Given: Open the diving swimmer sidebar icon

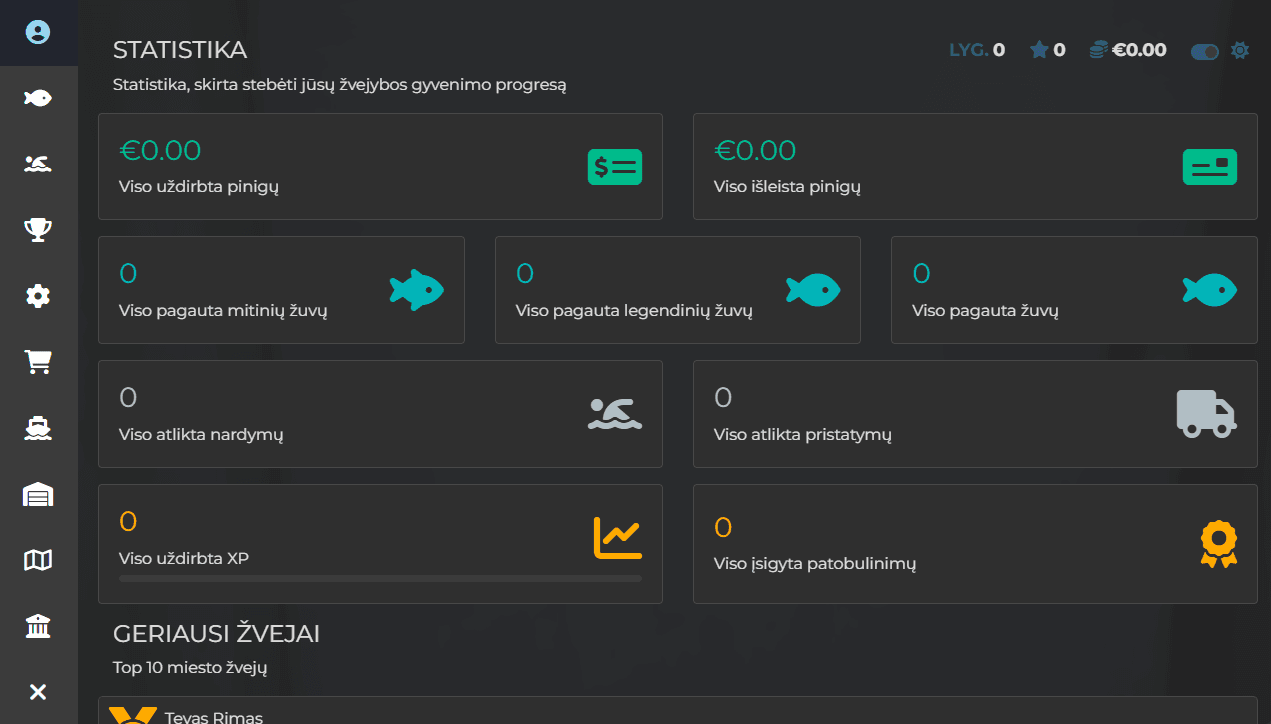Looking at the screenshot, I should [x=38, y=164].
